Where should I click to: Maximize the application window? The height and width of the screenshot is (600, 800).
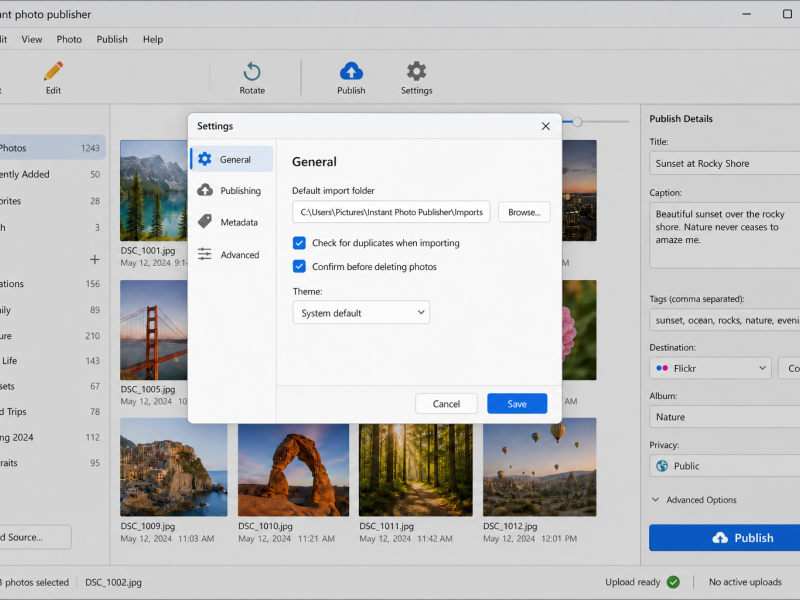(787, 14)
